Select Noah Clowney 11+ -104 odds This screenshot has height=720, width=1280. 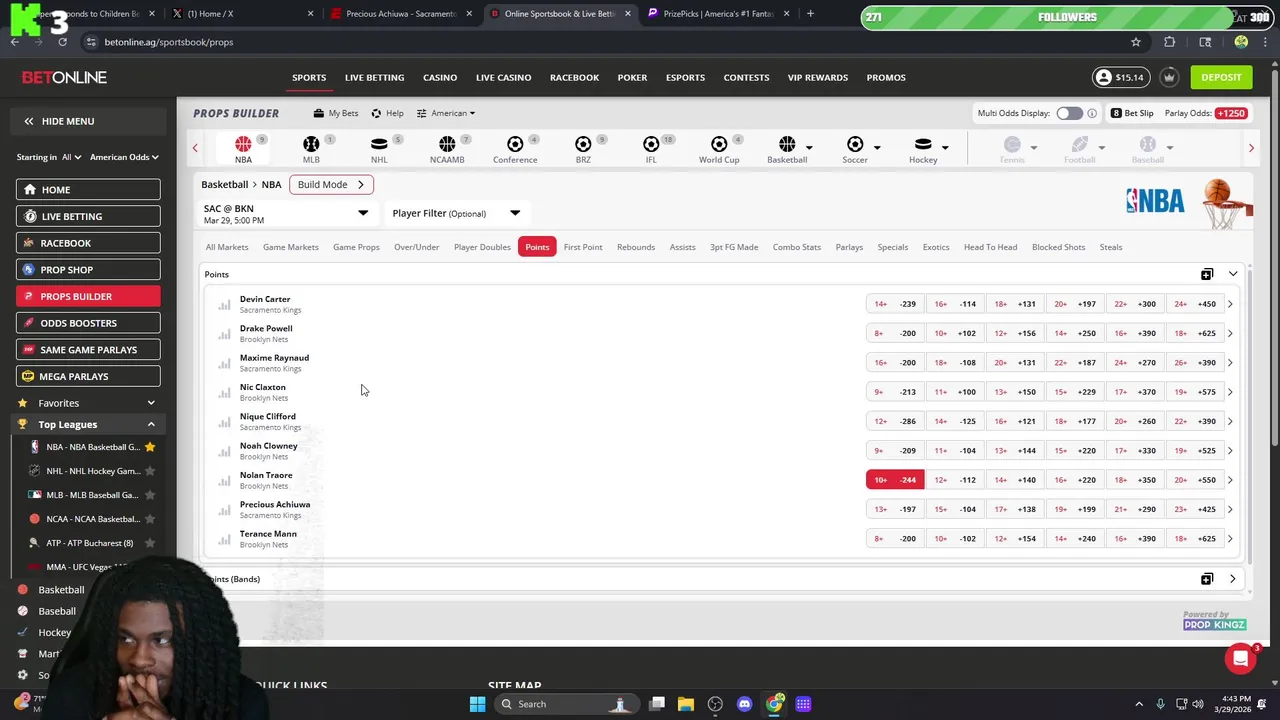[x=955, y=451]
